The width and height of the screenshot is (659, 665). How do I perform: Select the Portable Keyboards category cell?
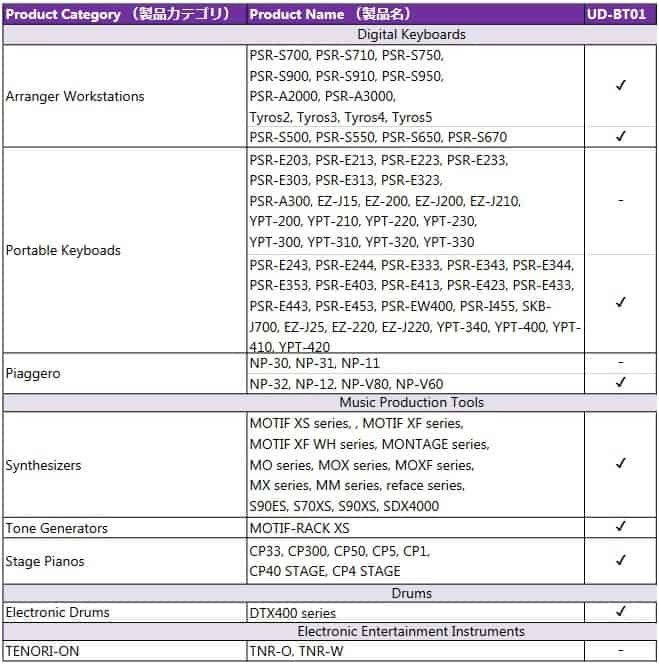[125, 250]
